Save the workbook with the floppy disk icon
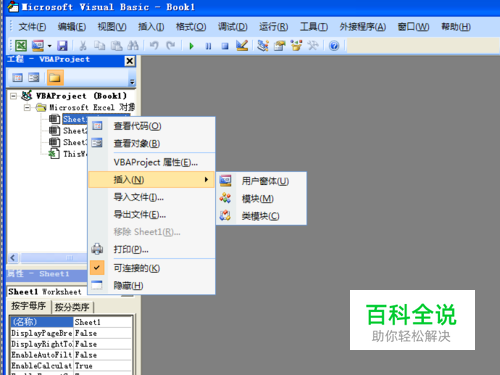500x375 pixels. (62, 46)
